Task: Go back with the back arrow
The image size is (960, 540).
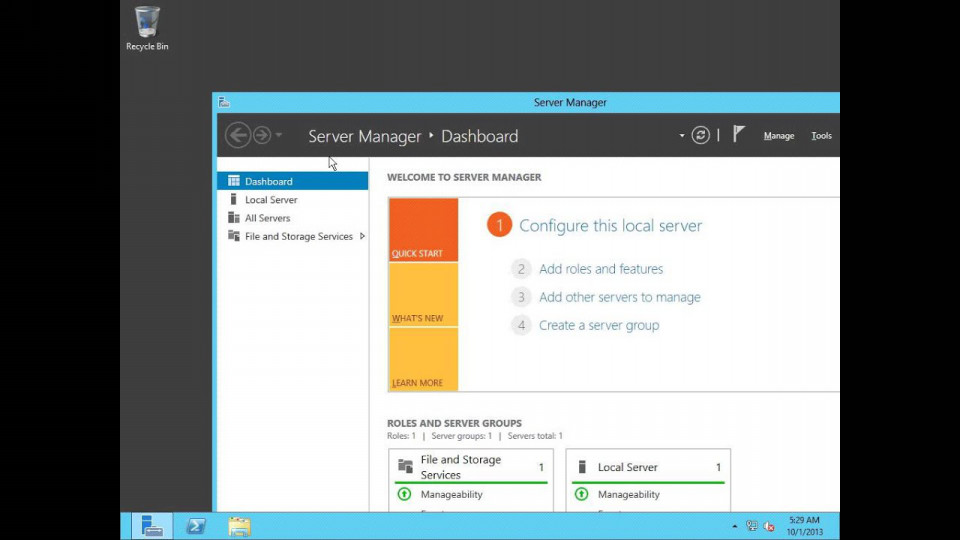Action: [x=238, y=135]
